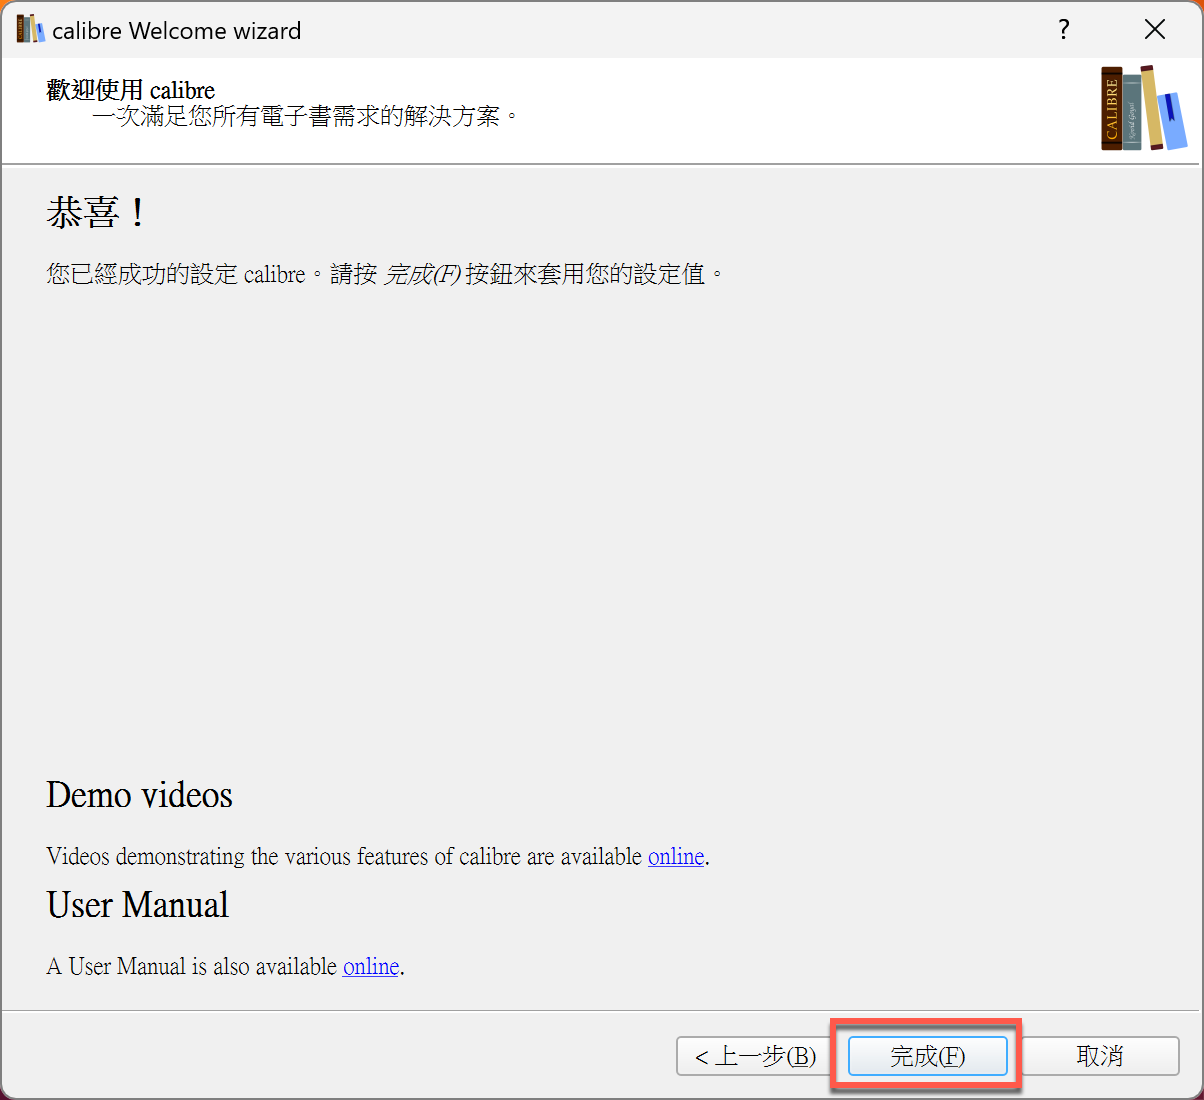The image size is (1204, 1100).
Task: Close the calibre Welcome wizard window
Action: point(1155,30)
